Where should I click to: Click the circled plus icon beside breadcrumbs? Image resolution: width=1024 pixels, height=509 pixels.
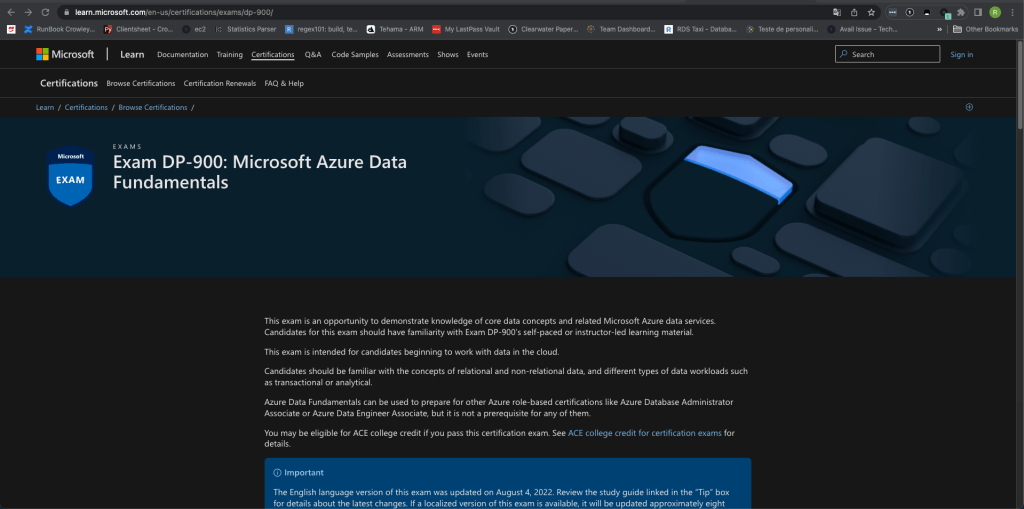coord(968,107)
